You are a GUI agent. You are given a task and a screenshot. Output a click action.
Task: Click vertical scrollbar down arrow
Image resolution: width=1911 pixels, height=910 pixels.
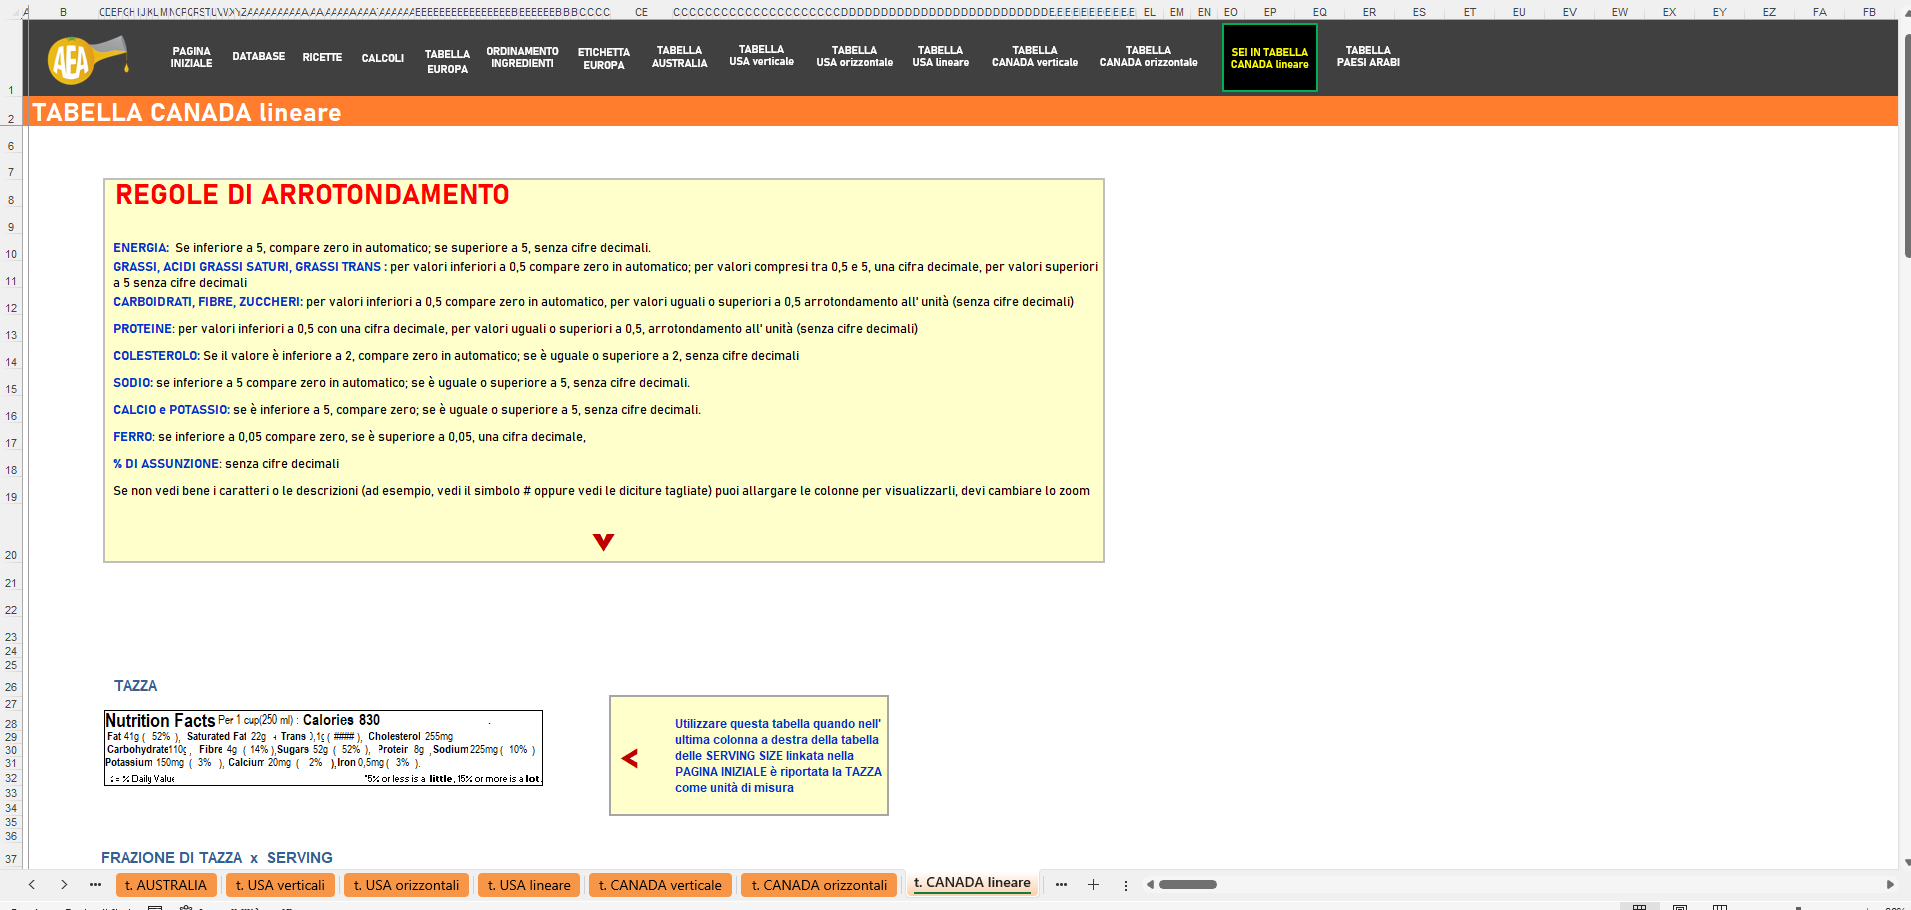(x=1906, y=862)
